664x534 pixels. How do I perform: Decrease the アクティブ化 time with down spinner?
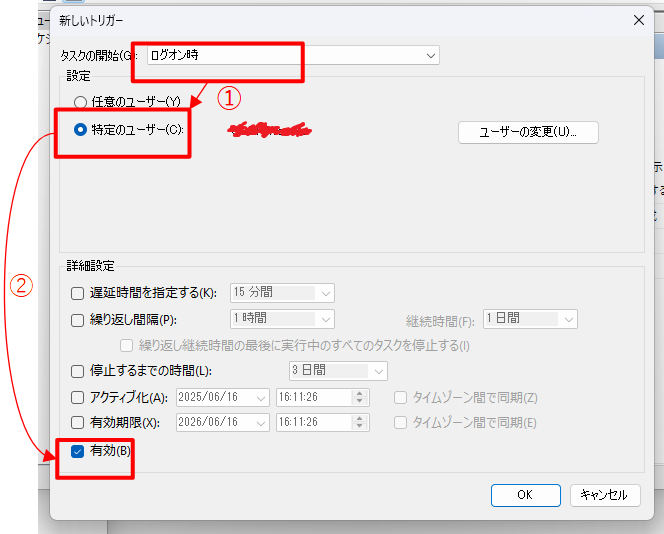point(360,401)
